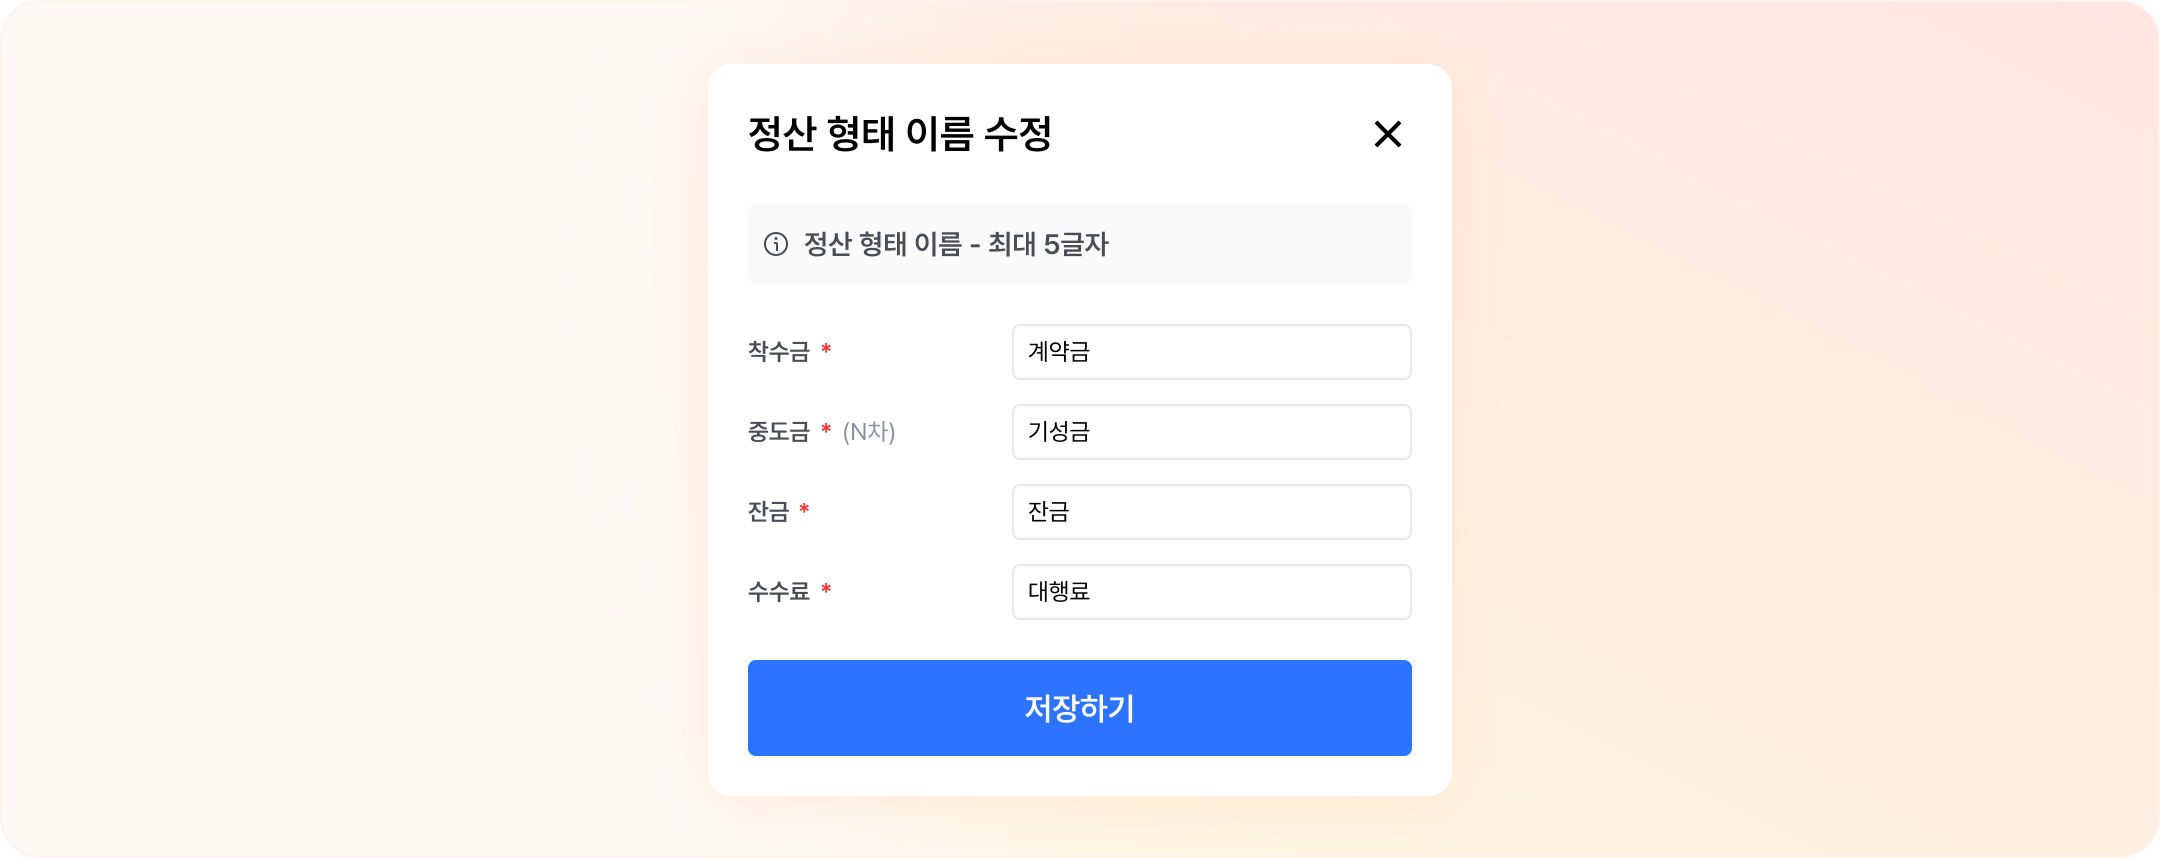
Task: Click the 대행료 input field
Action: click(1211, 592)
